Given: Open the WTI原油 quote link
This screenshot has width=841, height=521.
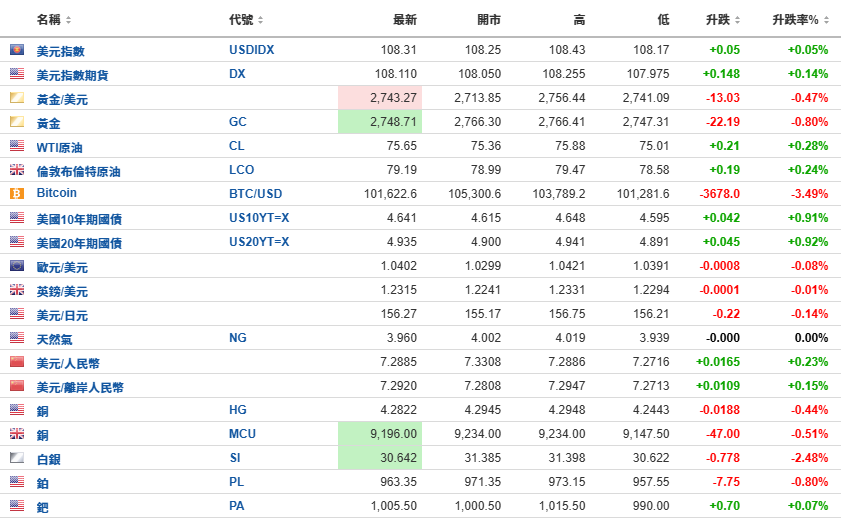Looking at the screenshot, I should (62, 147).
